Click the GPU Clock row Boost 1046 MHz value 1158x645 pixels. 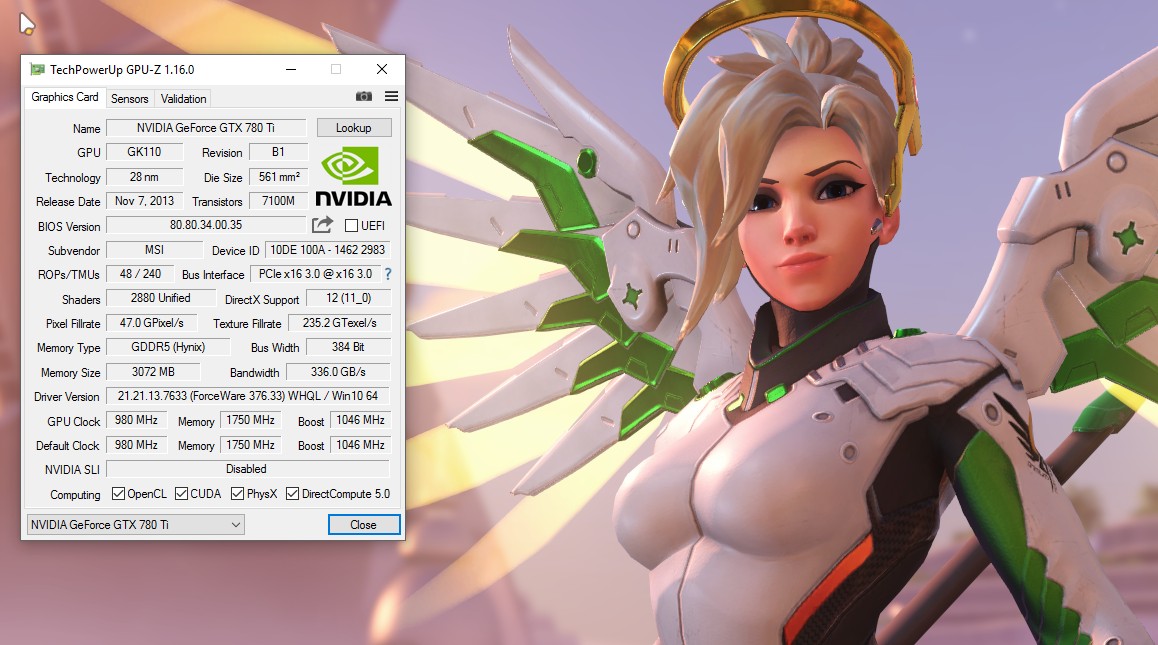pos(360,420)
